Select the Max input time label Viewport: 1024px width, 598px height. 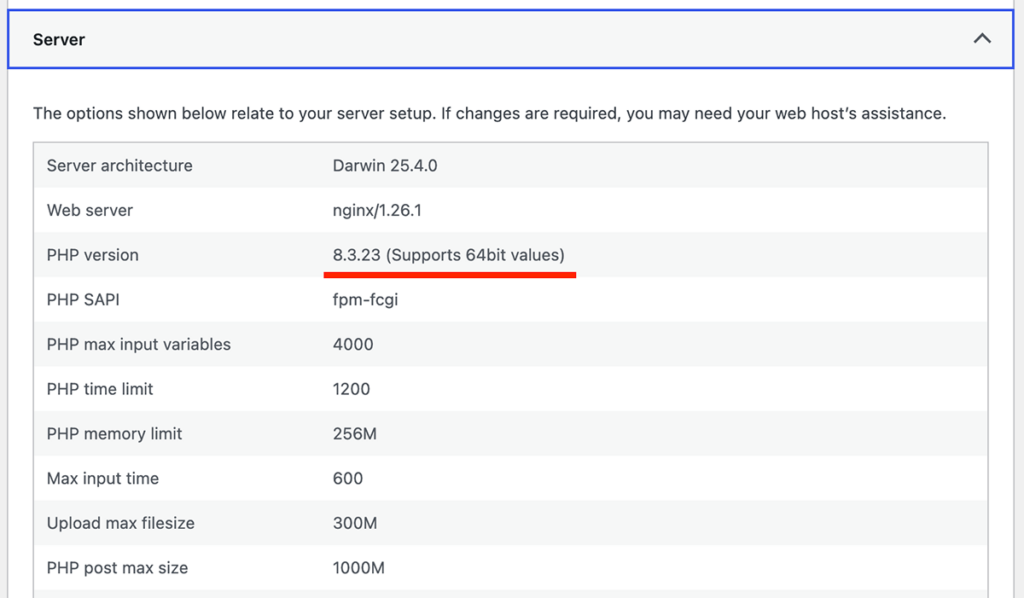[103, 479]
